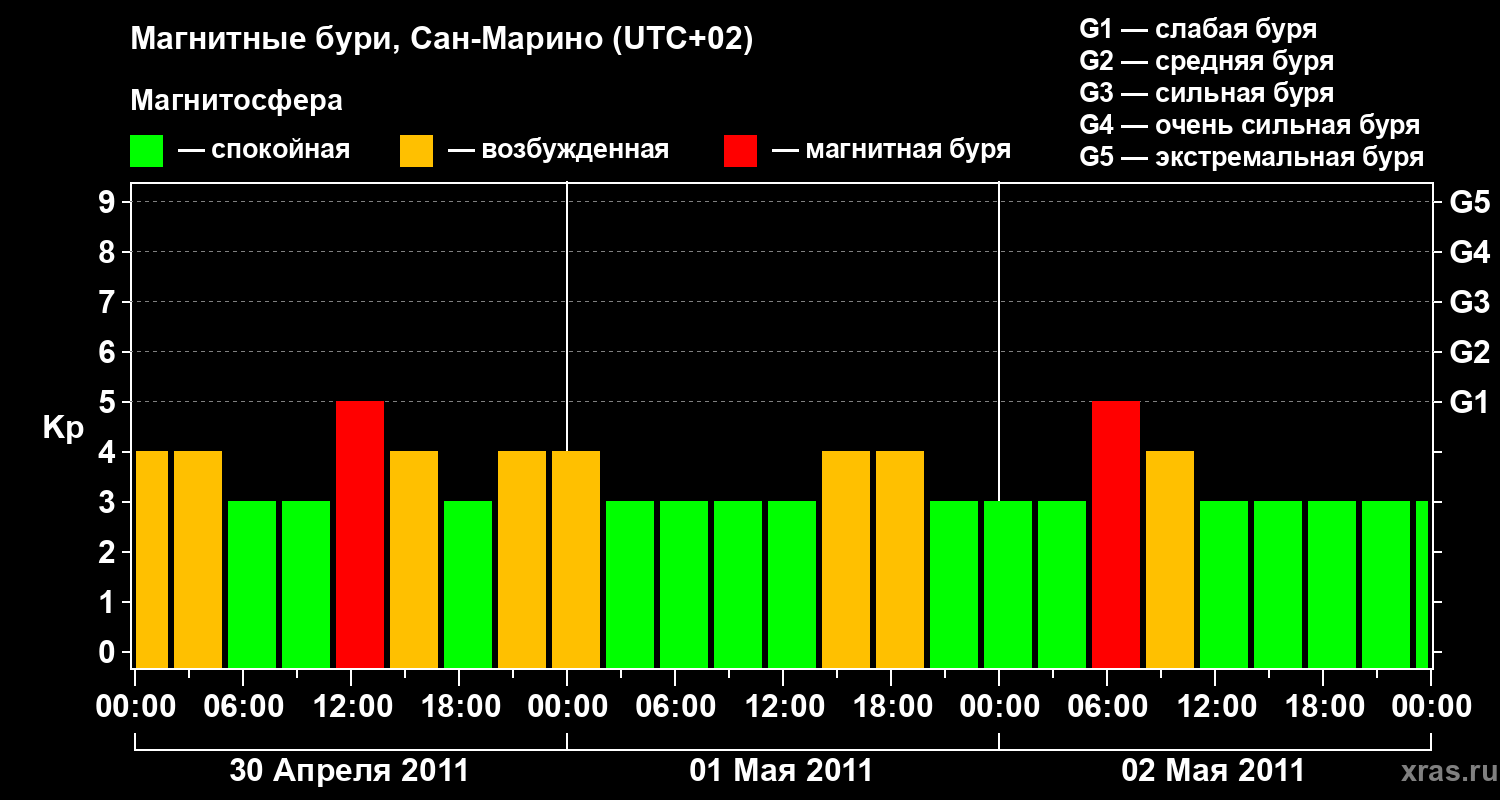Click the '06:00' time label for 02 Мая
This screenshot has width=1500, height=800.
(x=1107, y=708)
